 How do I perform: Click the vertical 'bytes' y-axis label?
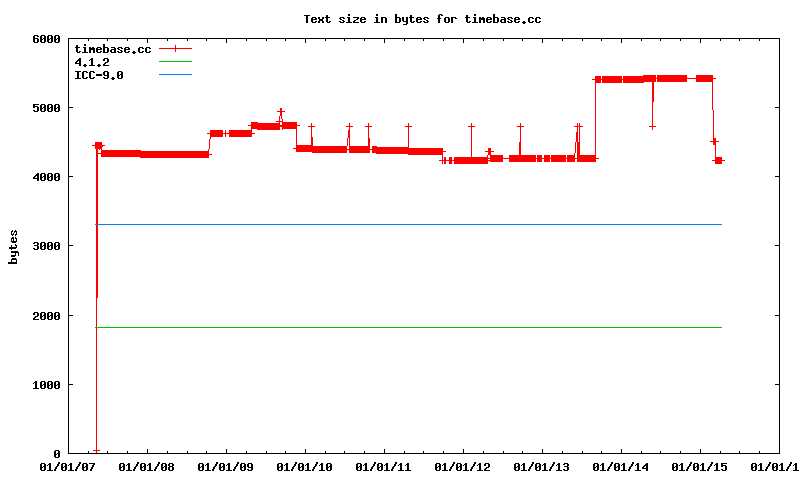14,246
